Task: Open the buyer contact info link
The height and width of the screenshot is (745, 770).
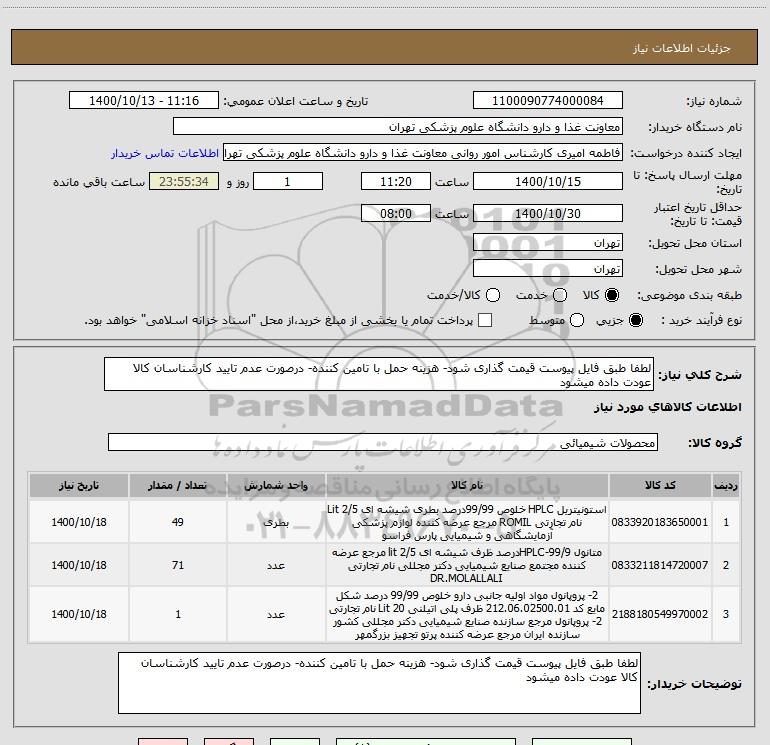Action: (x=165, y=153)
